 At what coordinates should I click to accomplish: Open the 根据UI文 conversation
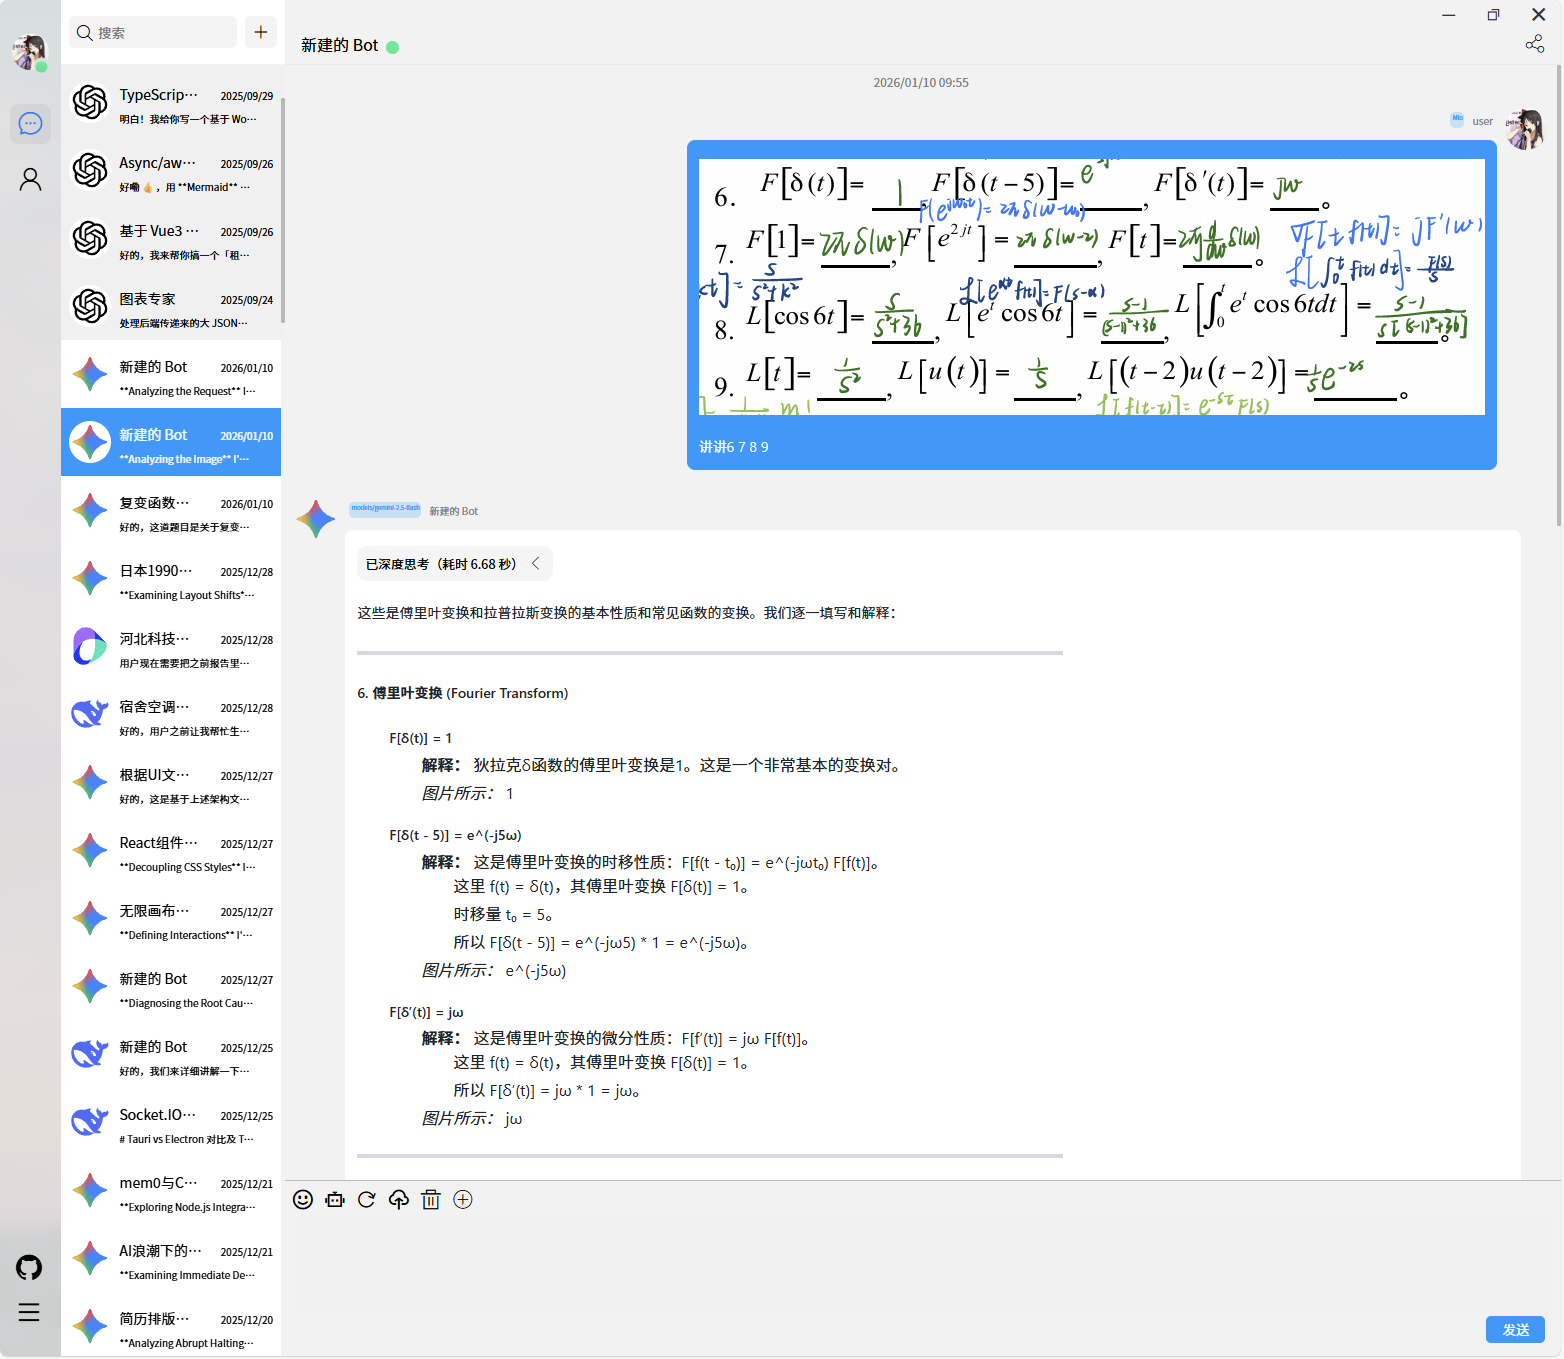click(x=171, y=782)
